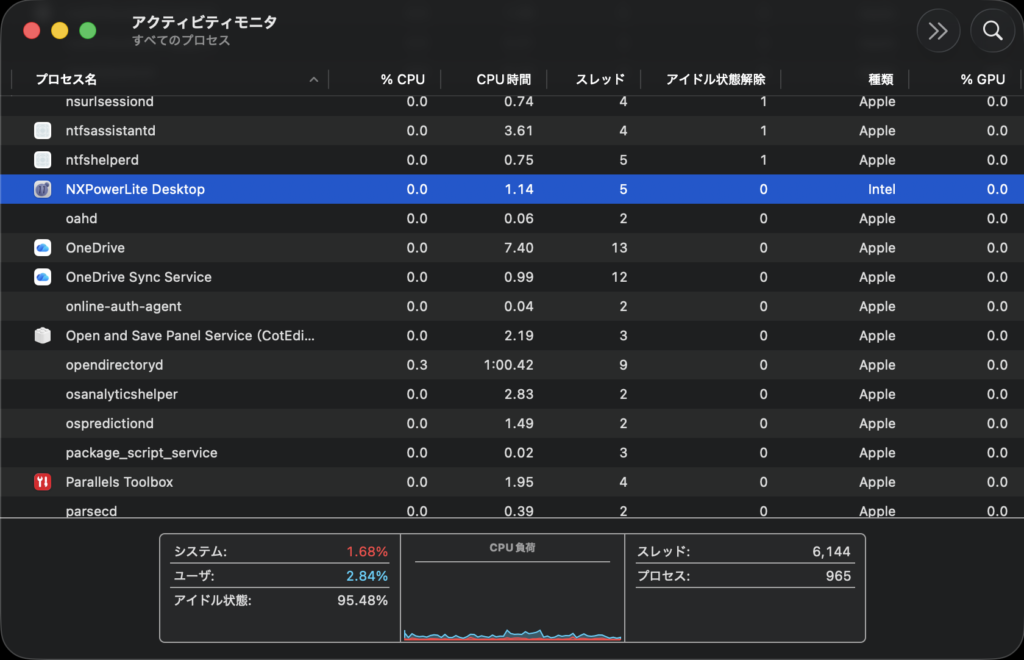This screenshot has width=1024, height=660.
Task: Click the Parallels Toolbox red icon
Action: [x=42, y=482]
